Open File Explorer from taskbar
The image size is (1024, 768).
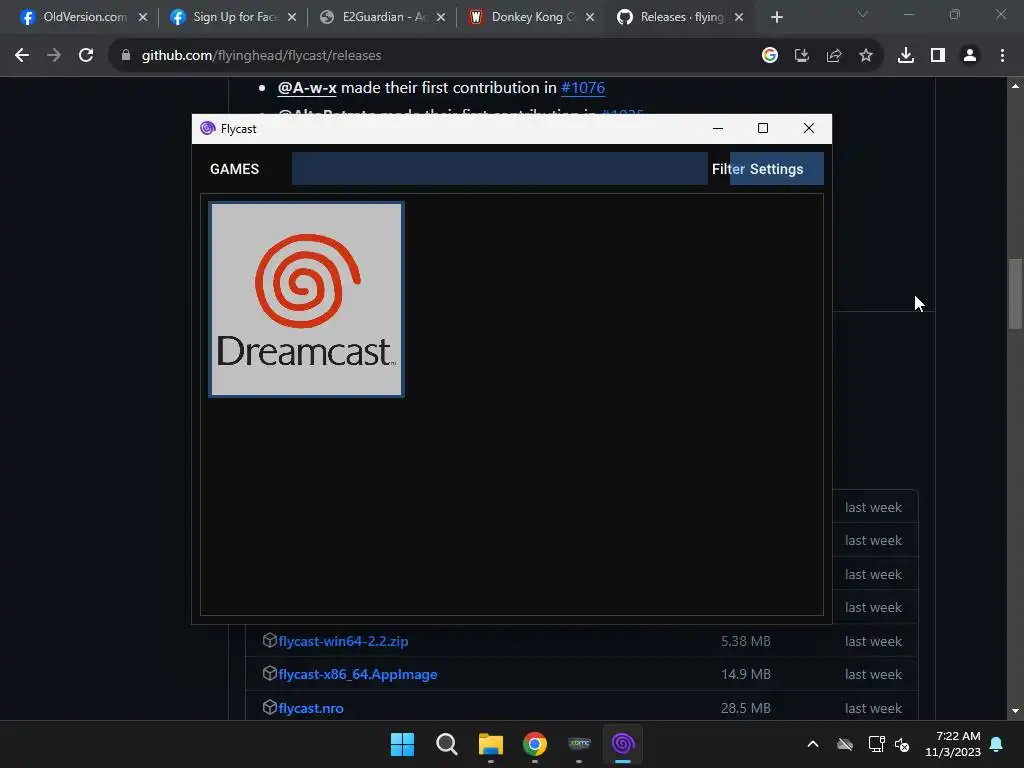point(490,744)
